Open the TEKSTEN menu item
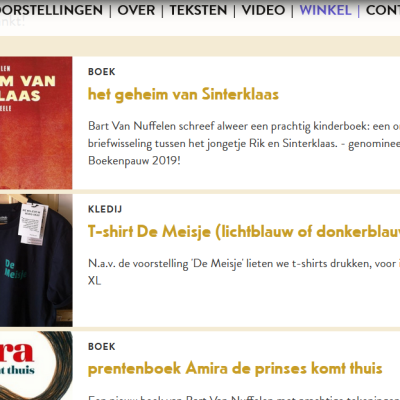Image resolution: width=400 pixels, height=400 pixels. (198, 10)
